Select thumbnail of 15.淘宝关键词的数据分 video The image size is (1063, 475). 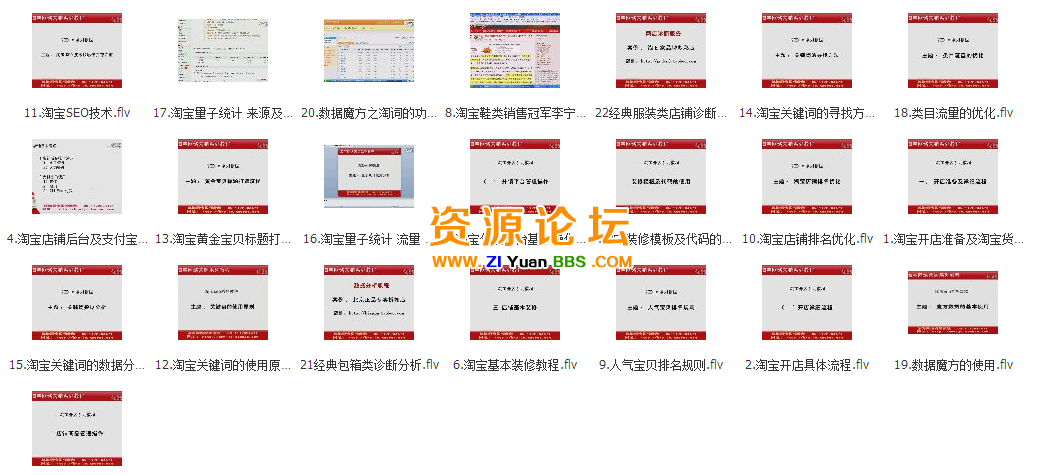77,302
